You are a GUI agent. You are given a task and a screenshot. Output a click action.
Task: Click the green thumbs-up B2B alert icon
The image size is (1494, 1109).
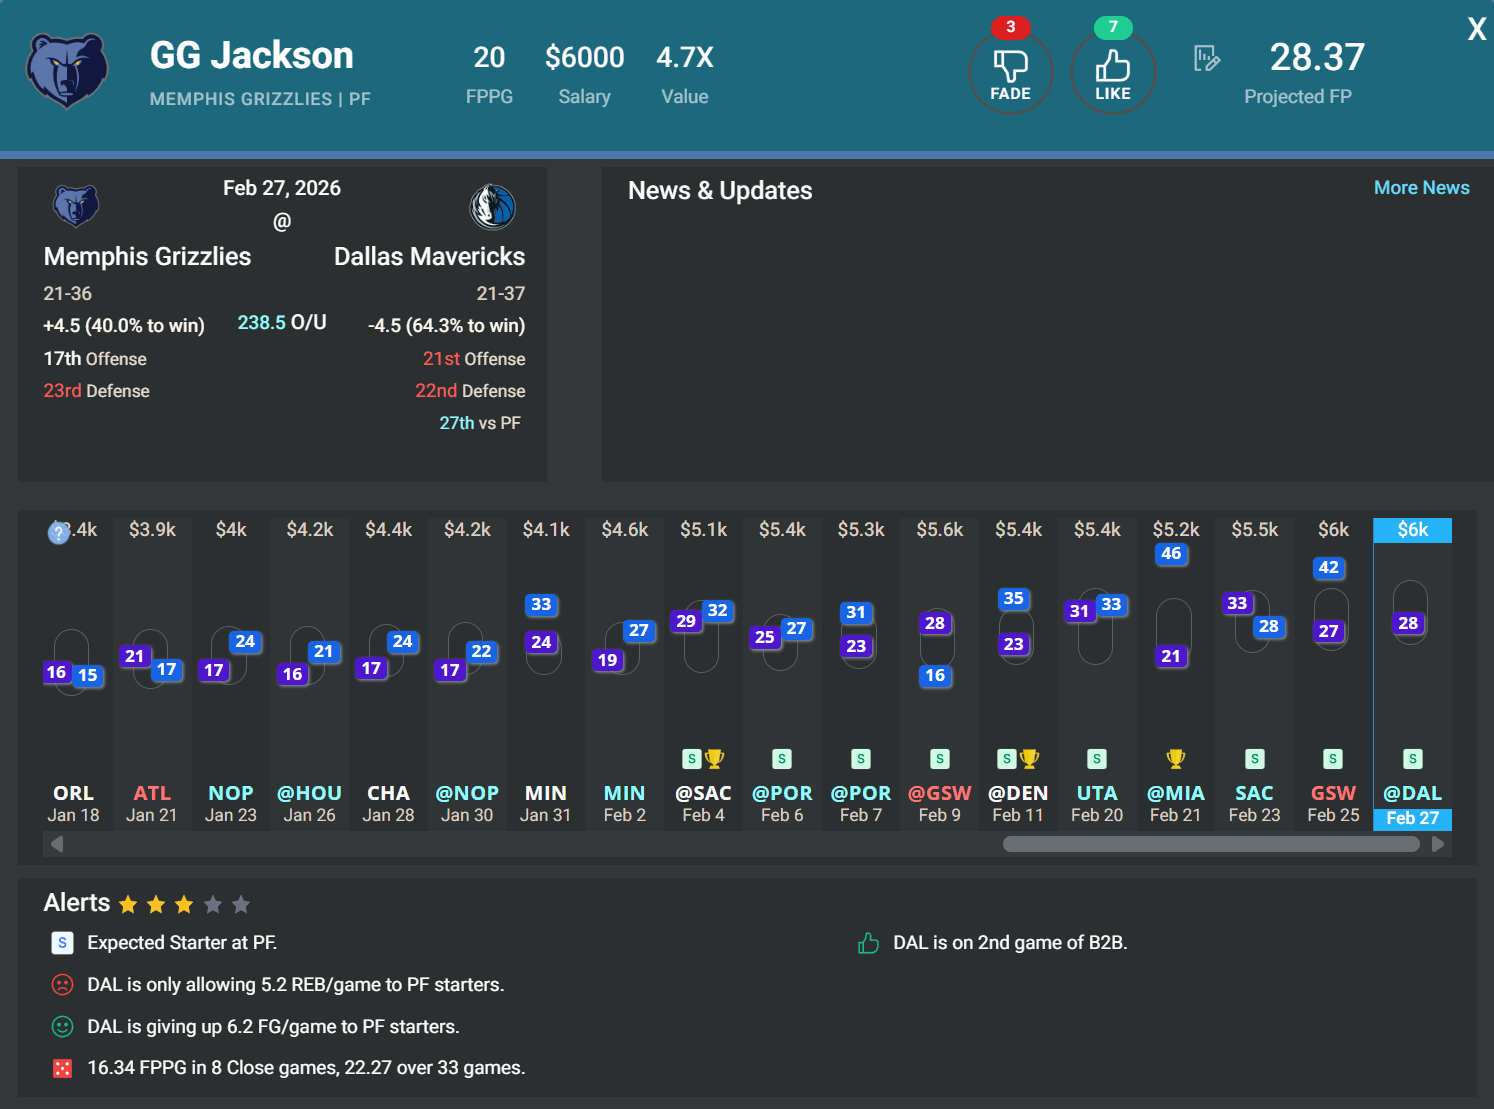pos(868,943)
